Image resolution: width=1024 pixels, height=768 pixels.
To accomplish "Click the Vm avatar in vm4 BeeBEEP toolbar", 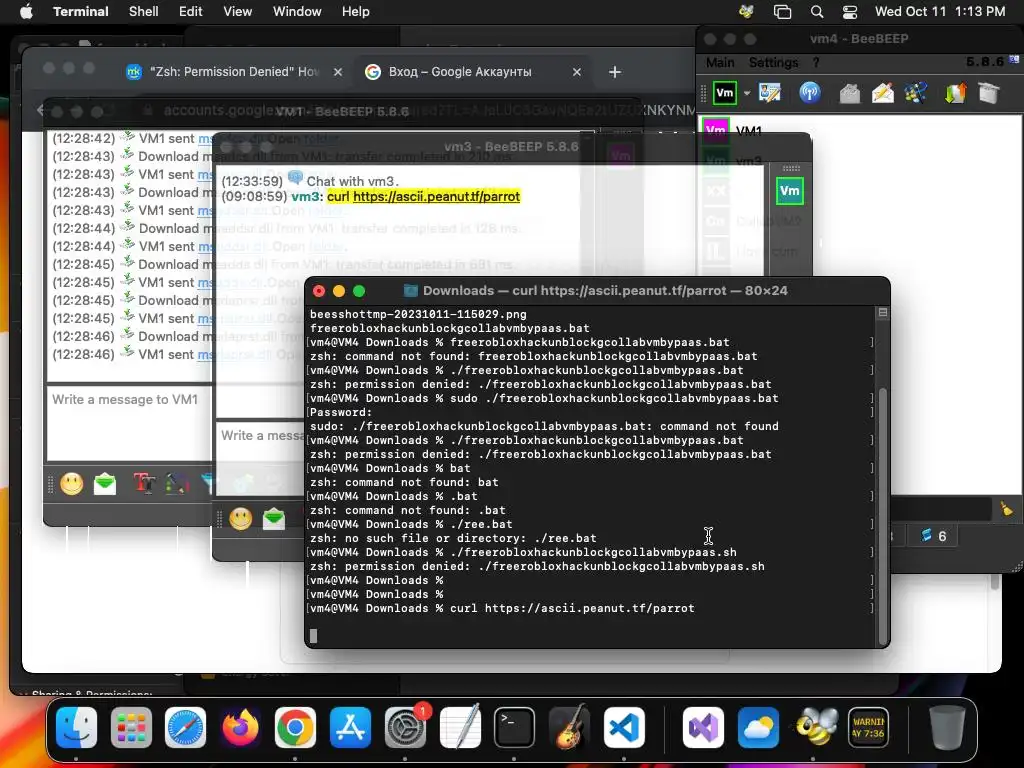I will 725,93.
